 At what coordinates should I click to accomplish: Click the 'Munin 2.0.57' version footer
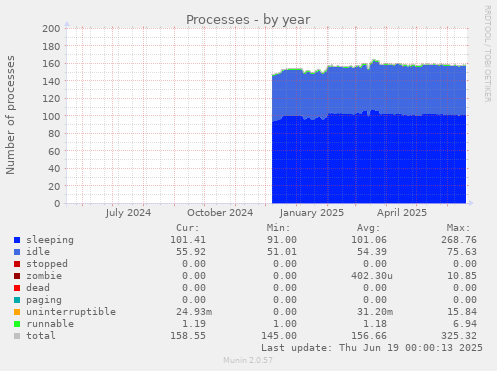click(248, 360)
